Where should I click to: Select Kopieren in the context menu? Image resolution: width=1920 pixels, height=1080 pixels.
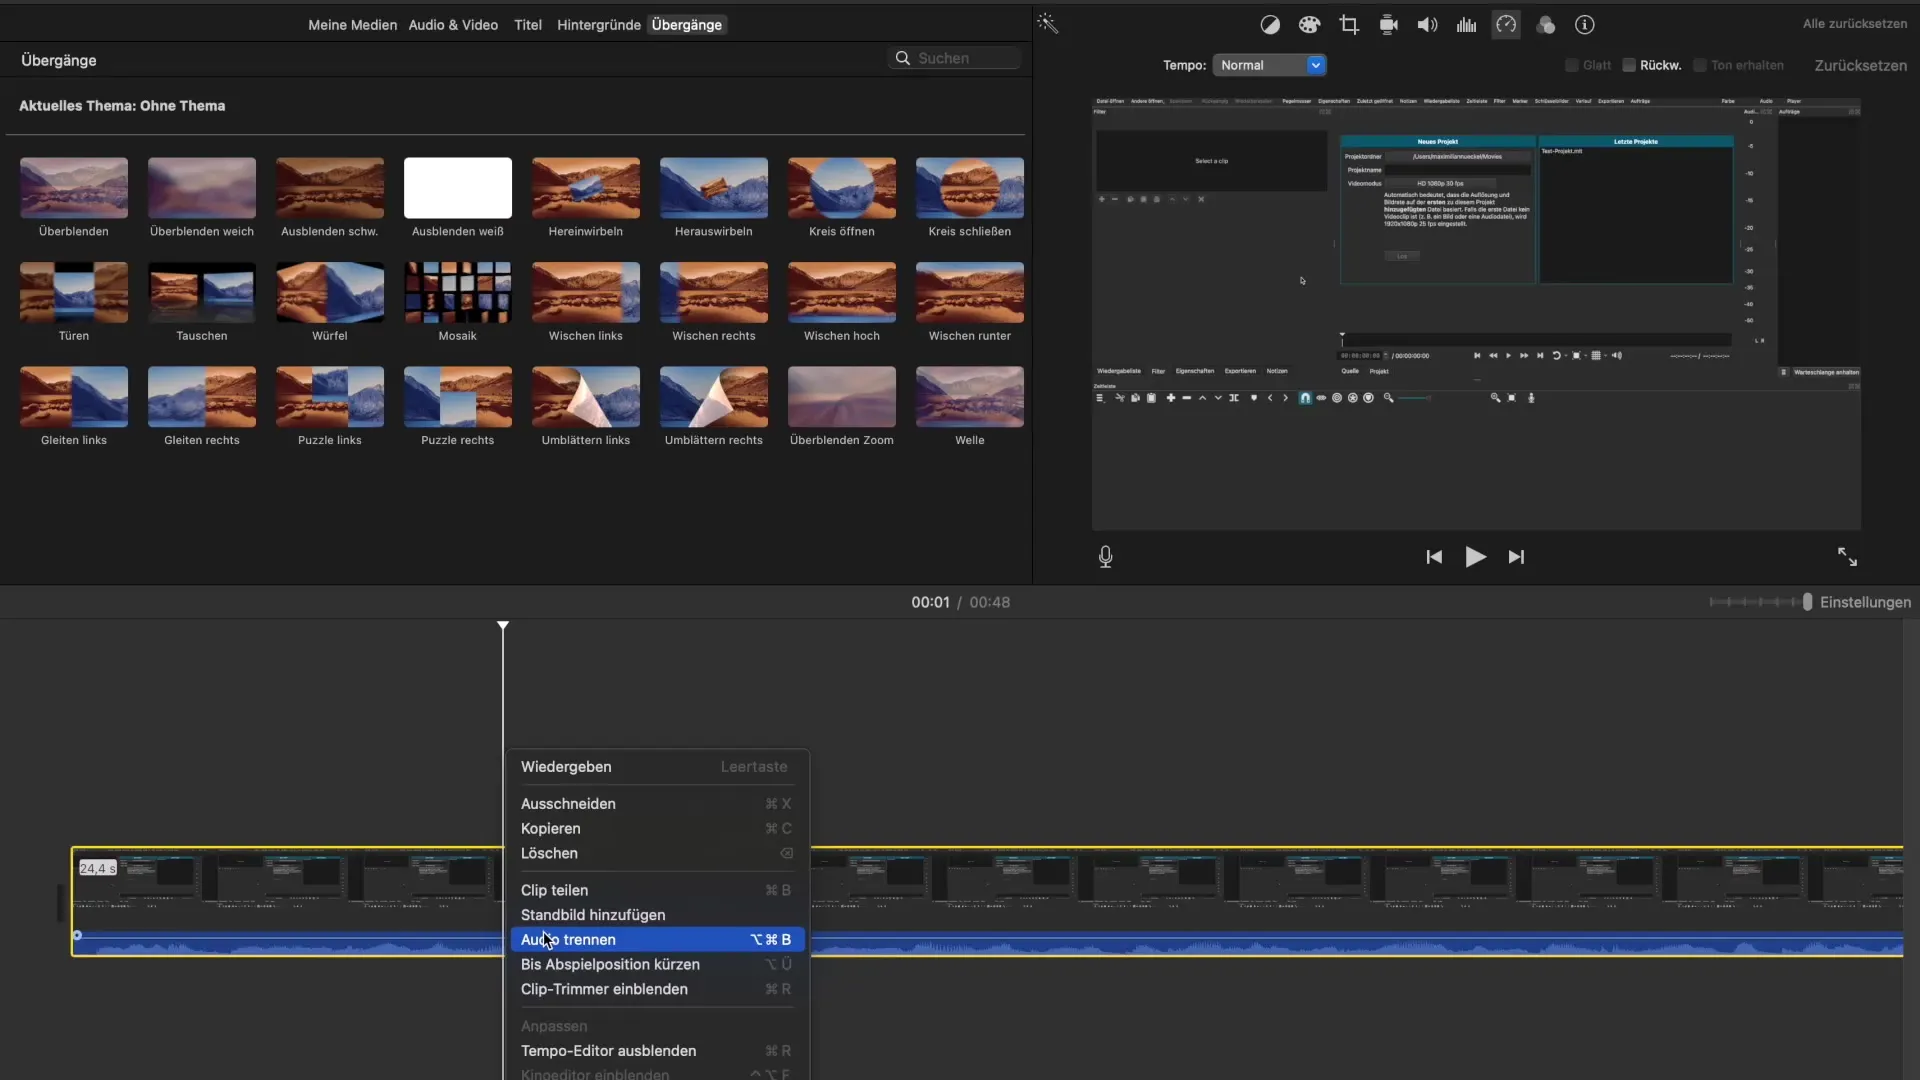[x=657, y=829]
